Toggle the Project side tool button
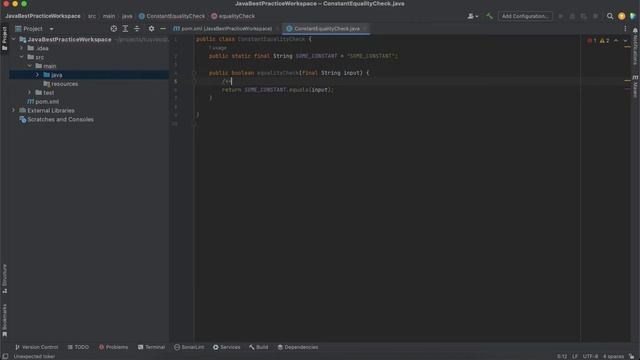This screenshot has height=360, width=640. pyautogui.click(x=4, y=38)
